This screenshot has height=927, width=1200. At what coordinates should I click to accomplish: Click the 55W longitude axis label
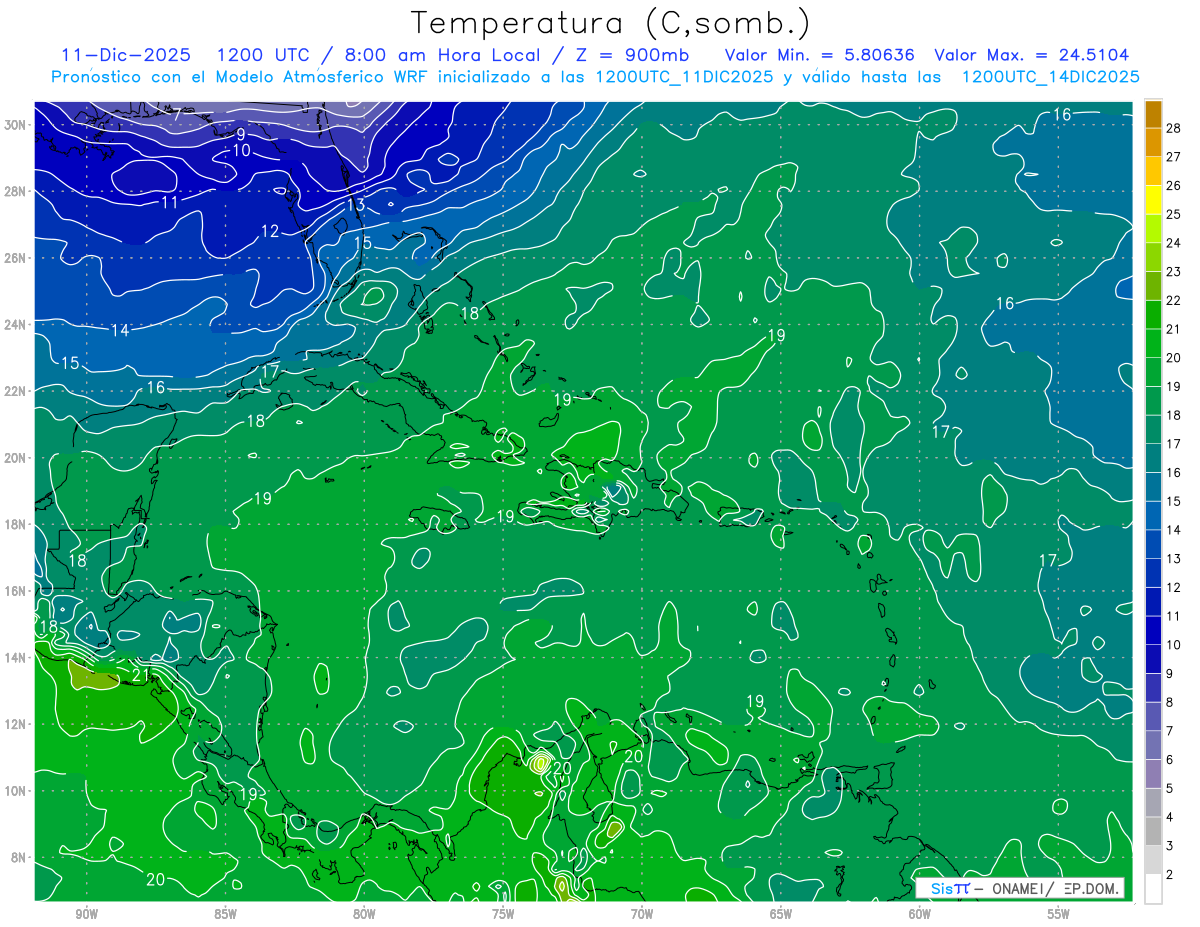tap(1059, 914)
